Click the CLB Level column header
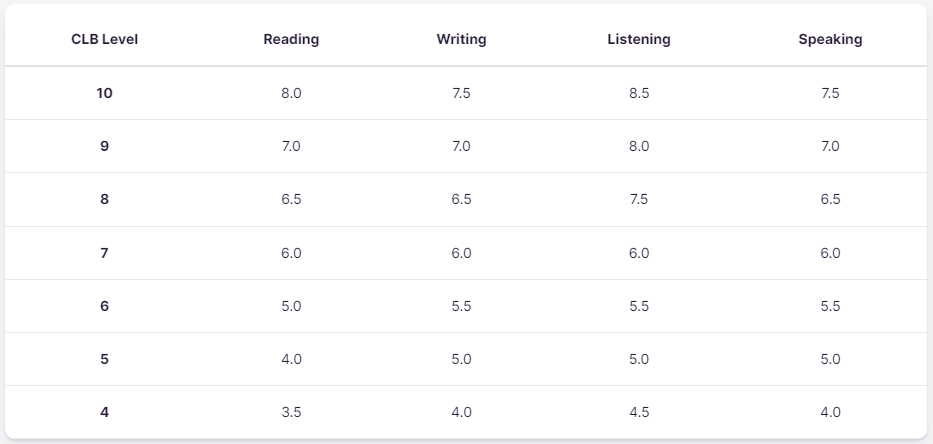Image resolution: width=933 pixels, height=444 pixels. 104,39
